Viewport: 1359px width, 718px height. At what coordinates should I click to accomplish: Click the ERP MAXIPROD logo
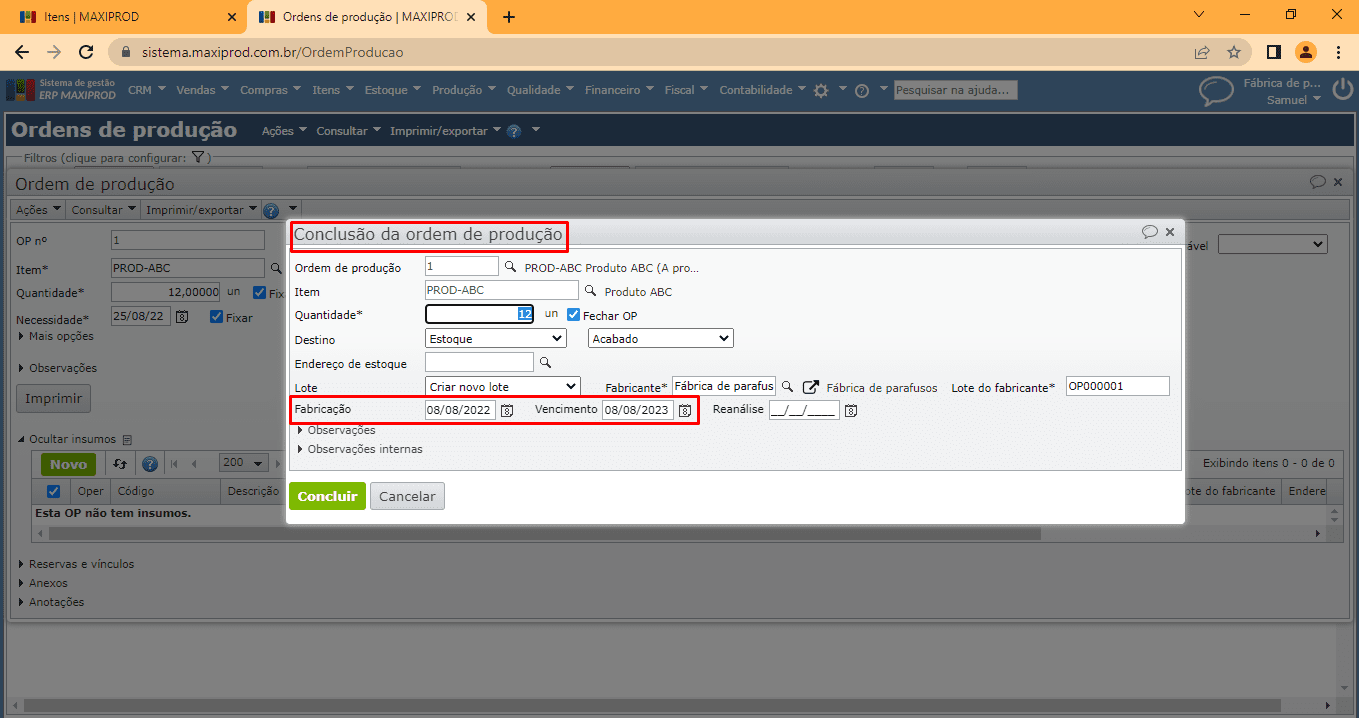pyautogui.click(x=60, y=90)
